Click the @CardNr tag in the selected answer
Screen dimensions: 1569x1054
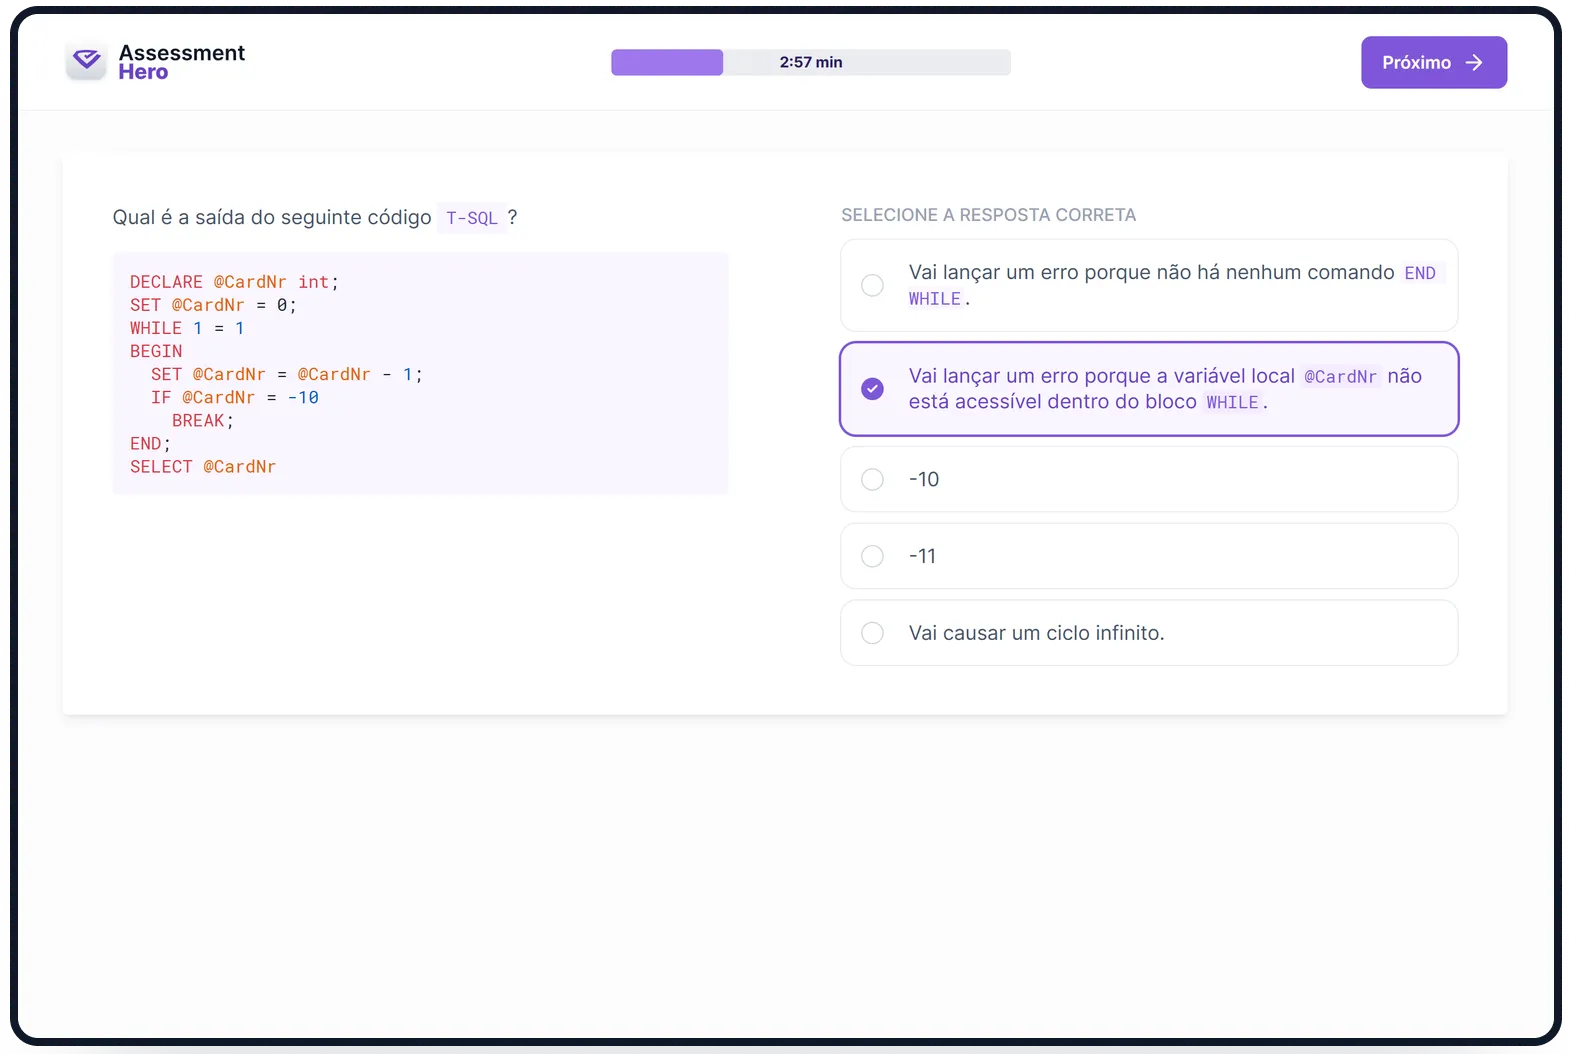[1340, 377]
